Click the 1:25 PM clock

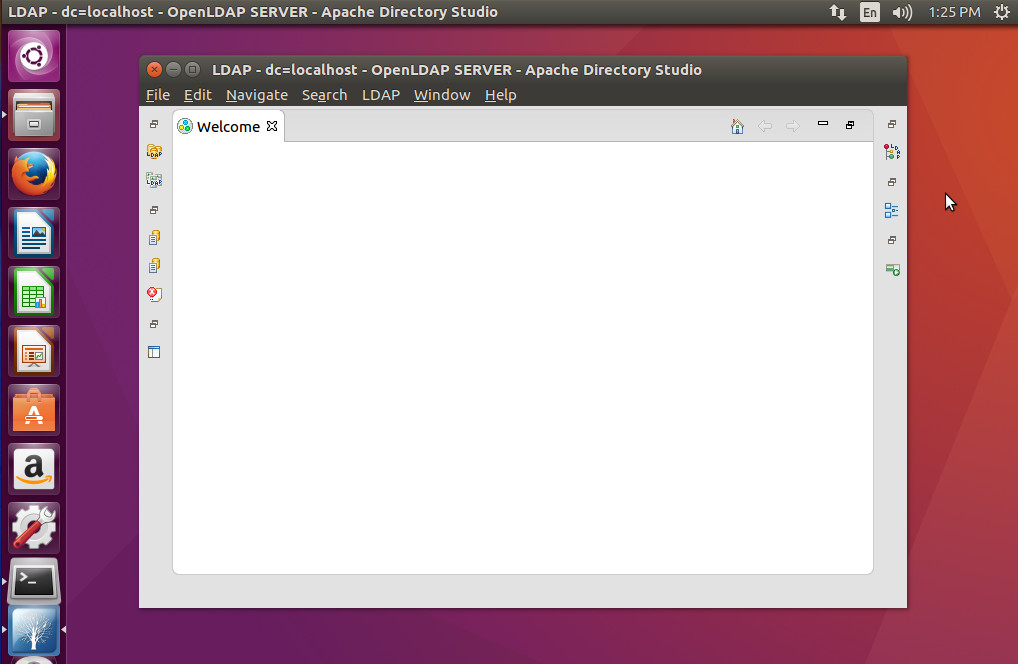954,12
